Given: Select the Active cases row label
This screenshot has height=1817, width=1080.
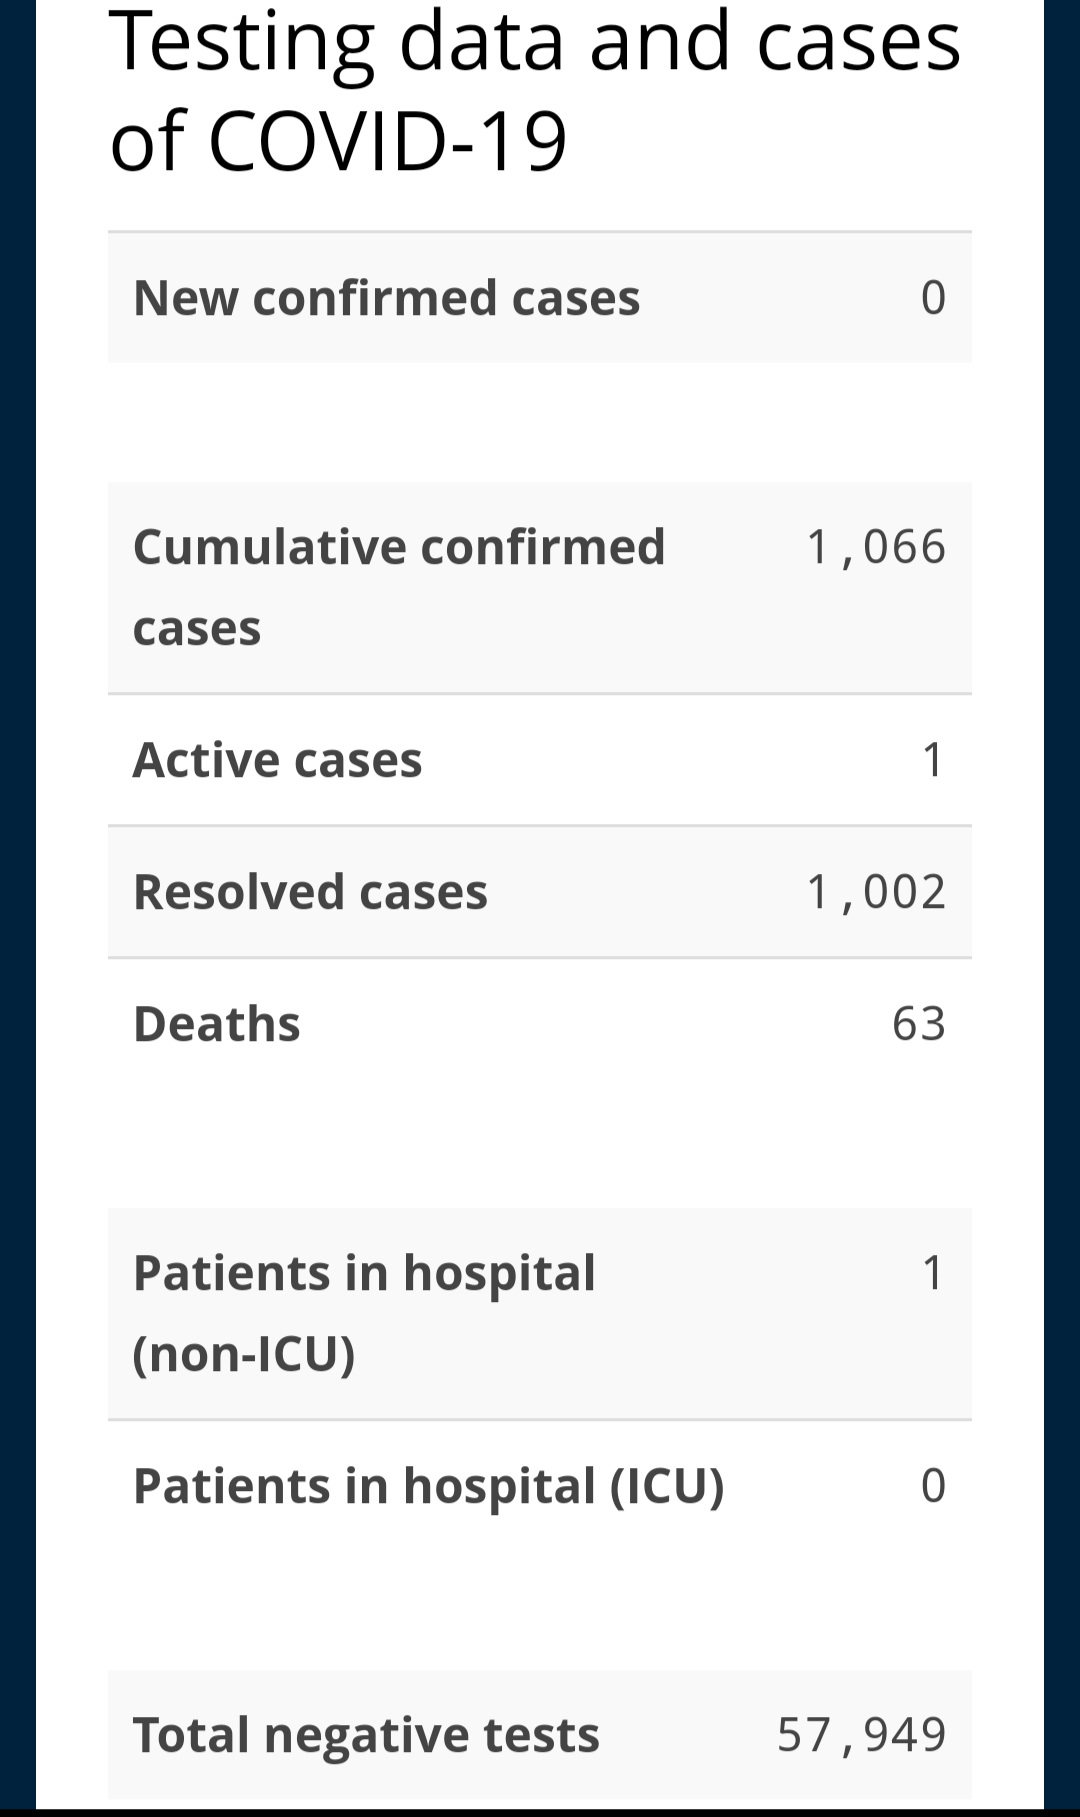Looking at the screenshot, I should tap(277, 760).
